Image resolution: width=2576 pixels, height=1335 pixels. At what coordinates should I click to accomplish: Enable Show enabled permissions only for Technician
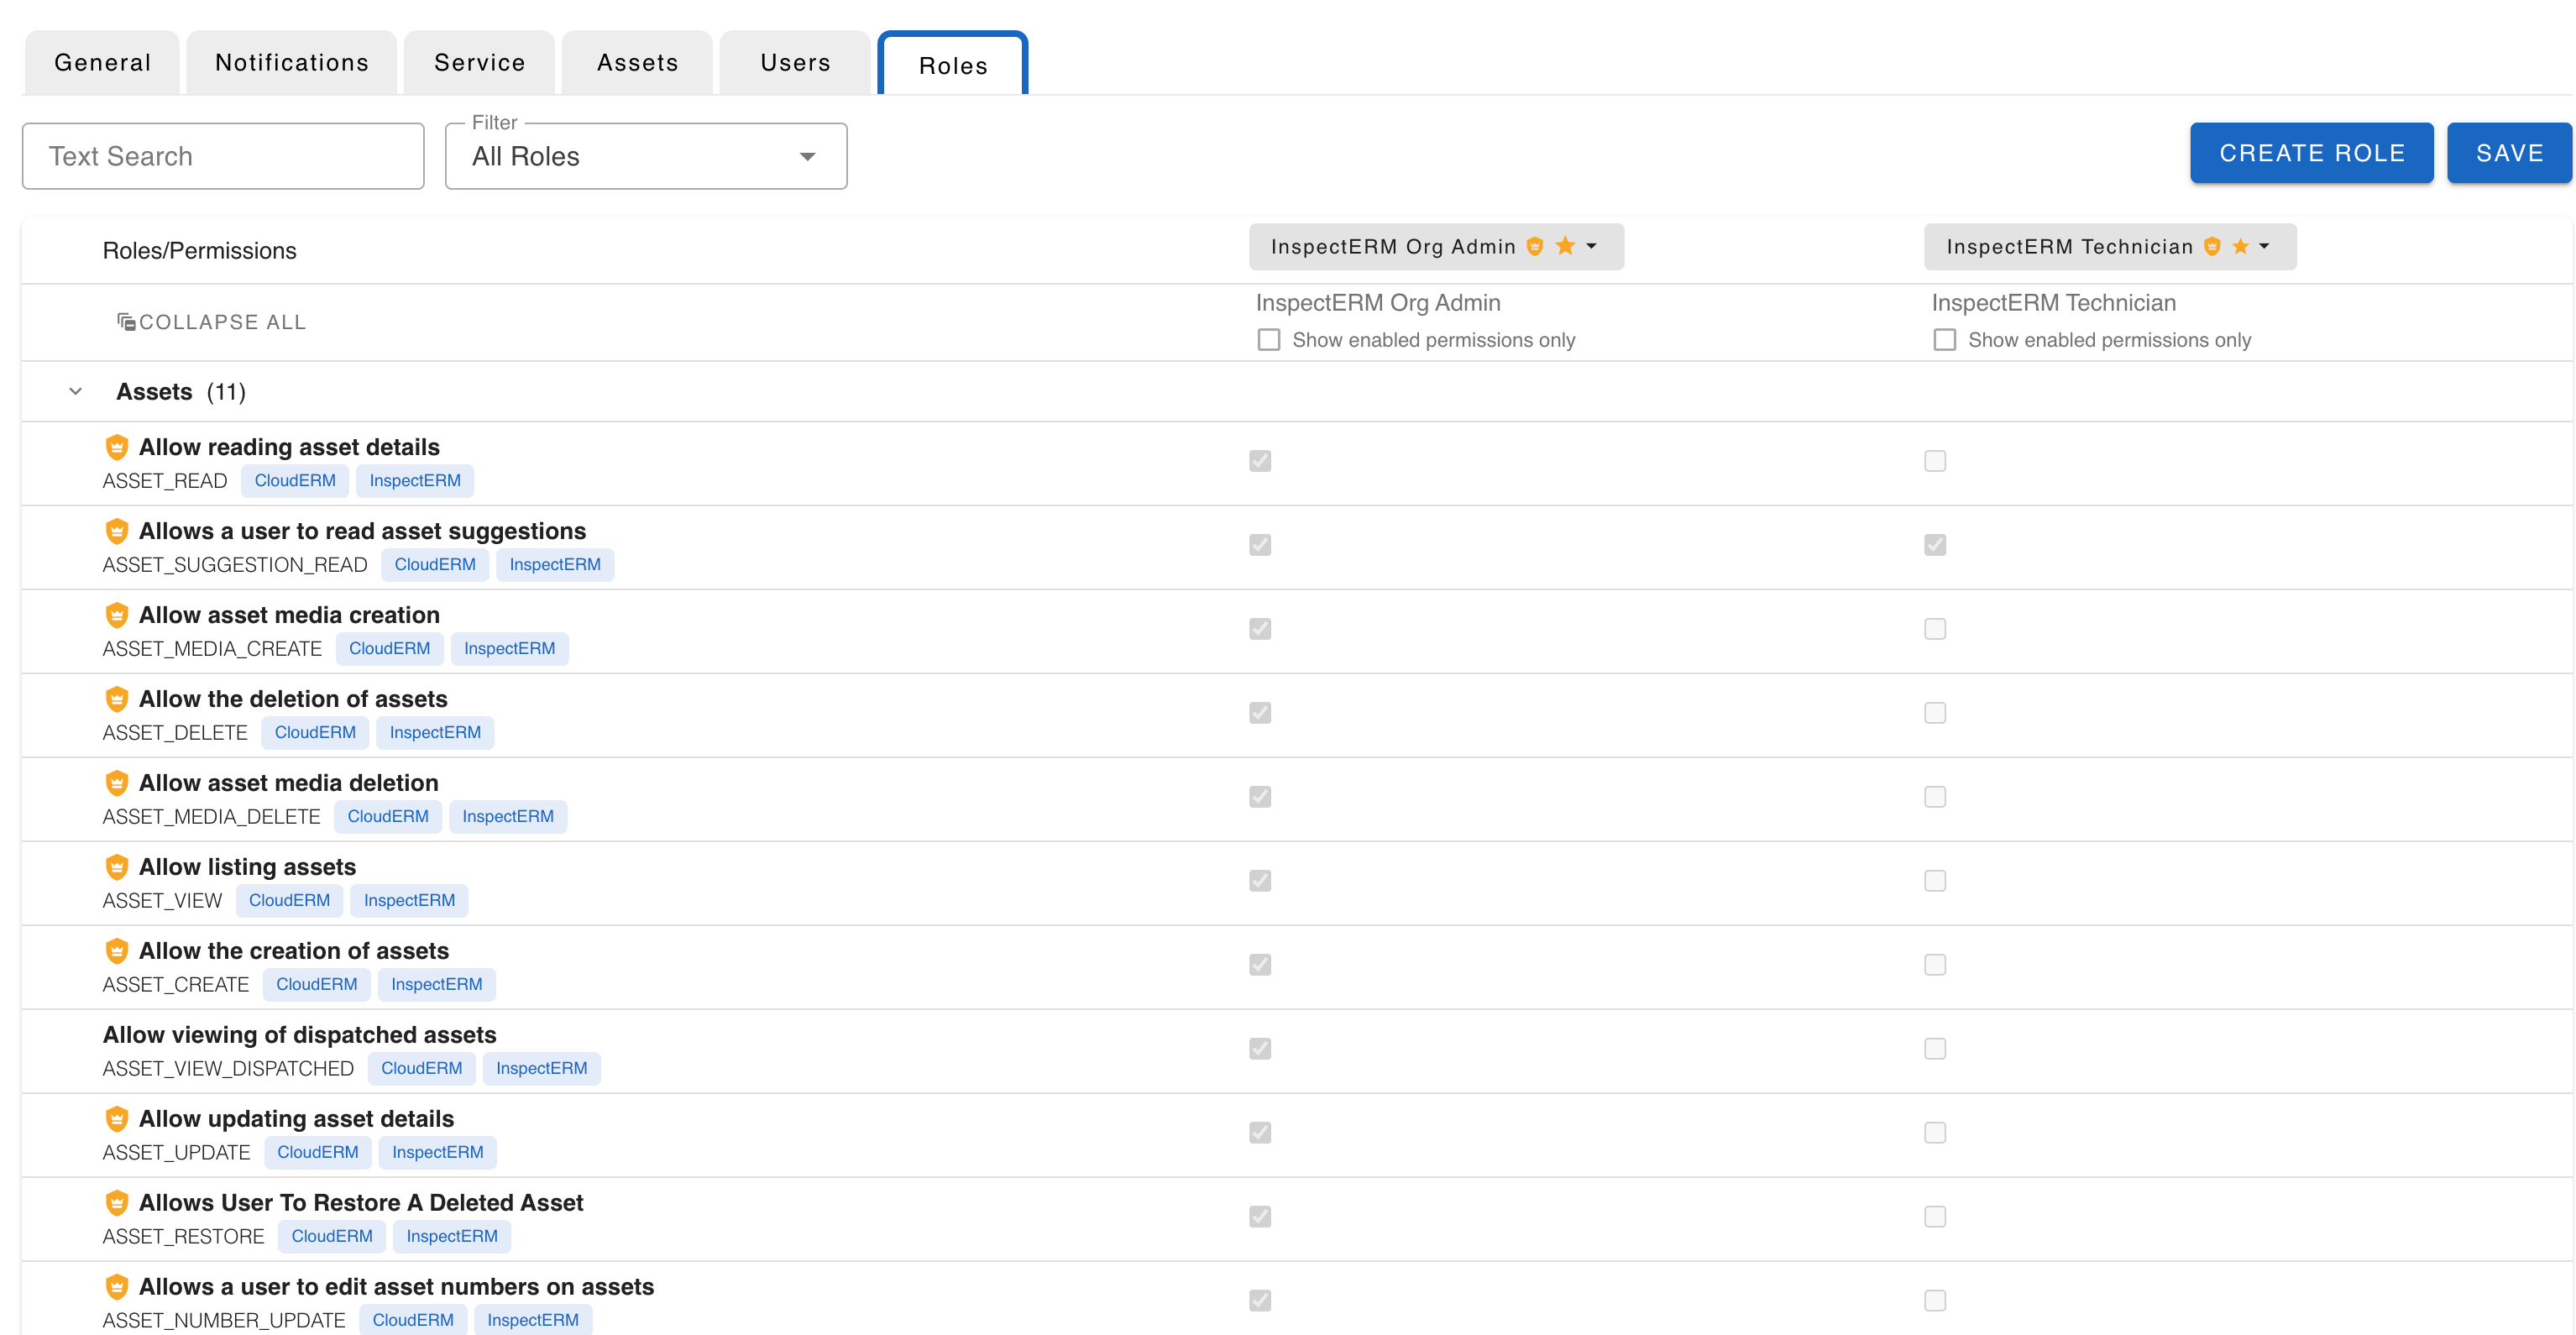(x=1945, y=340)
